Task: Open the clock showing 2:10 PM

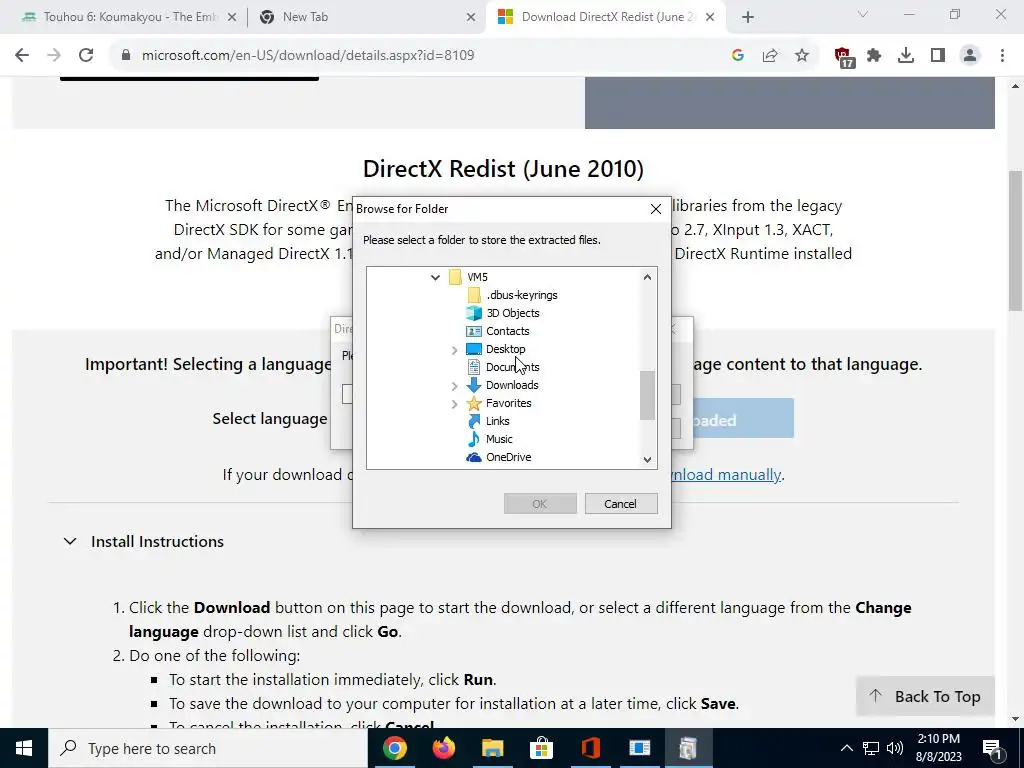Action: point(939,748)
